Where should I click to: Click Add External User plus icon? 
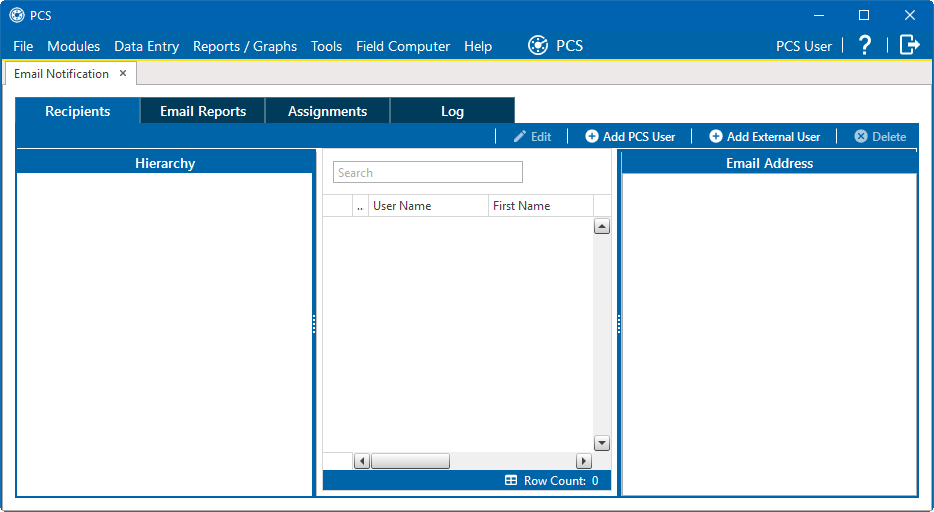[716, 136]
